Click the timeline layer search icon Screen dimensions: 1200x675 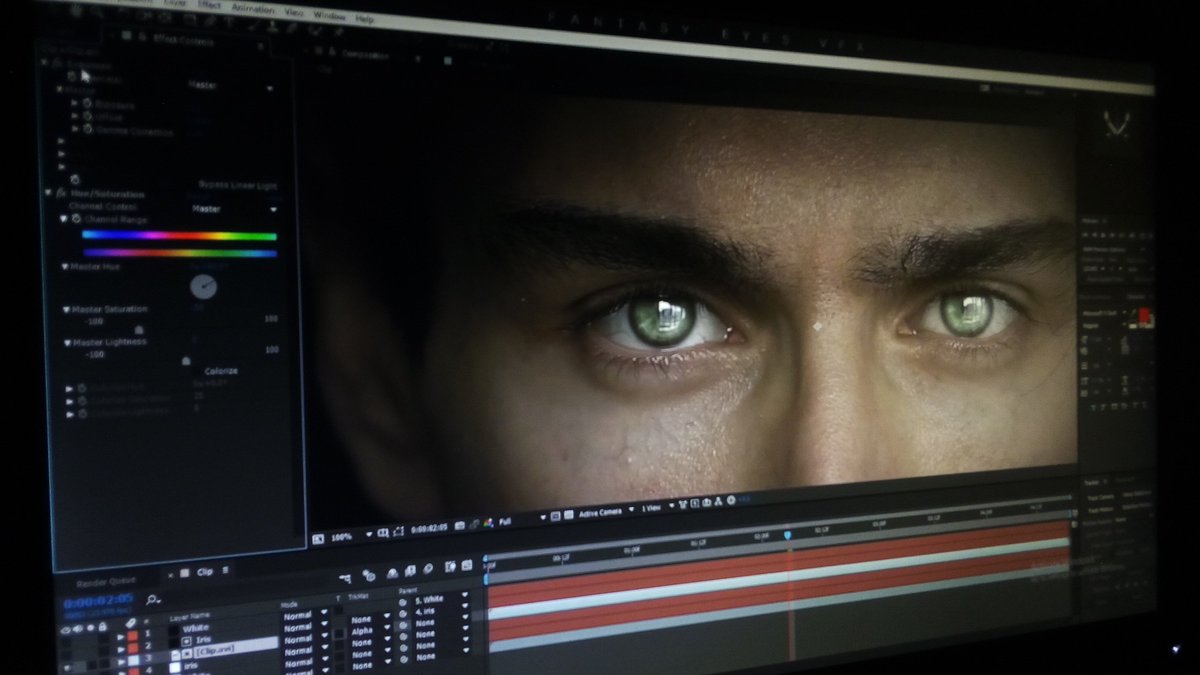152,599
